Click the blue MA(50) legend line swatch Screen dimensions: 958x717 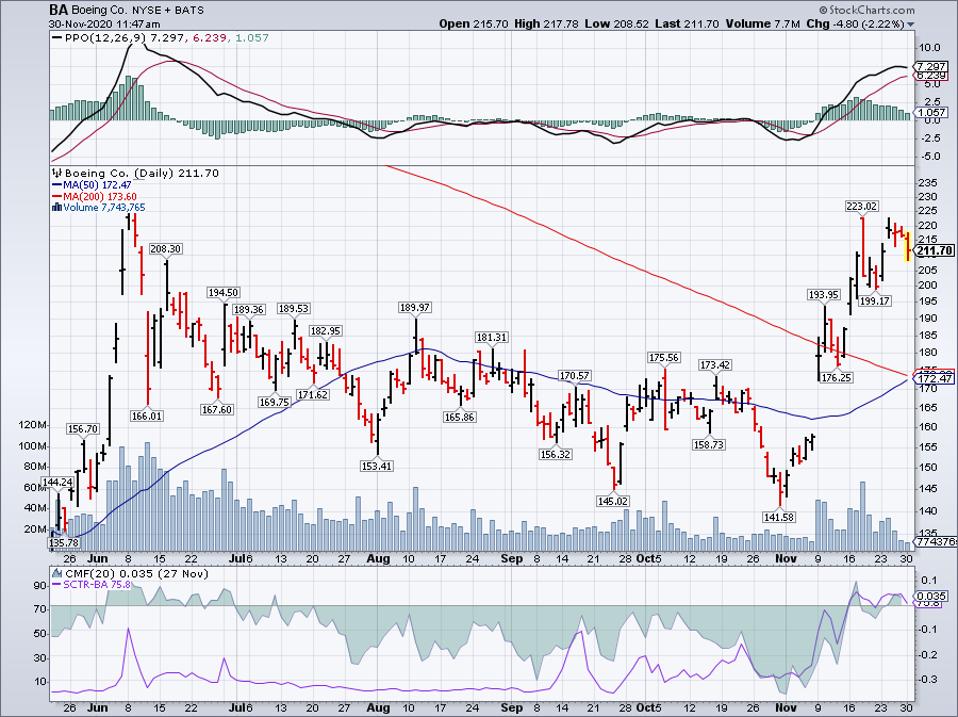click(x=56, y=184)
